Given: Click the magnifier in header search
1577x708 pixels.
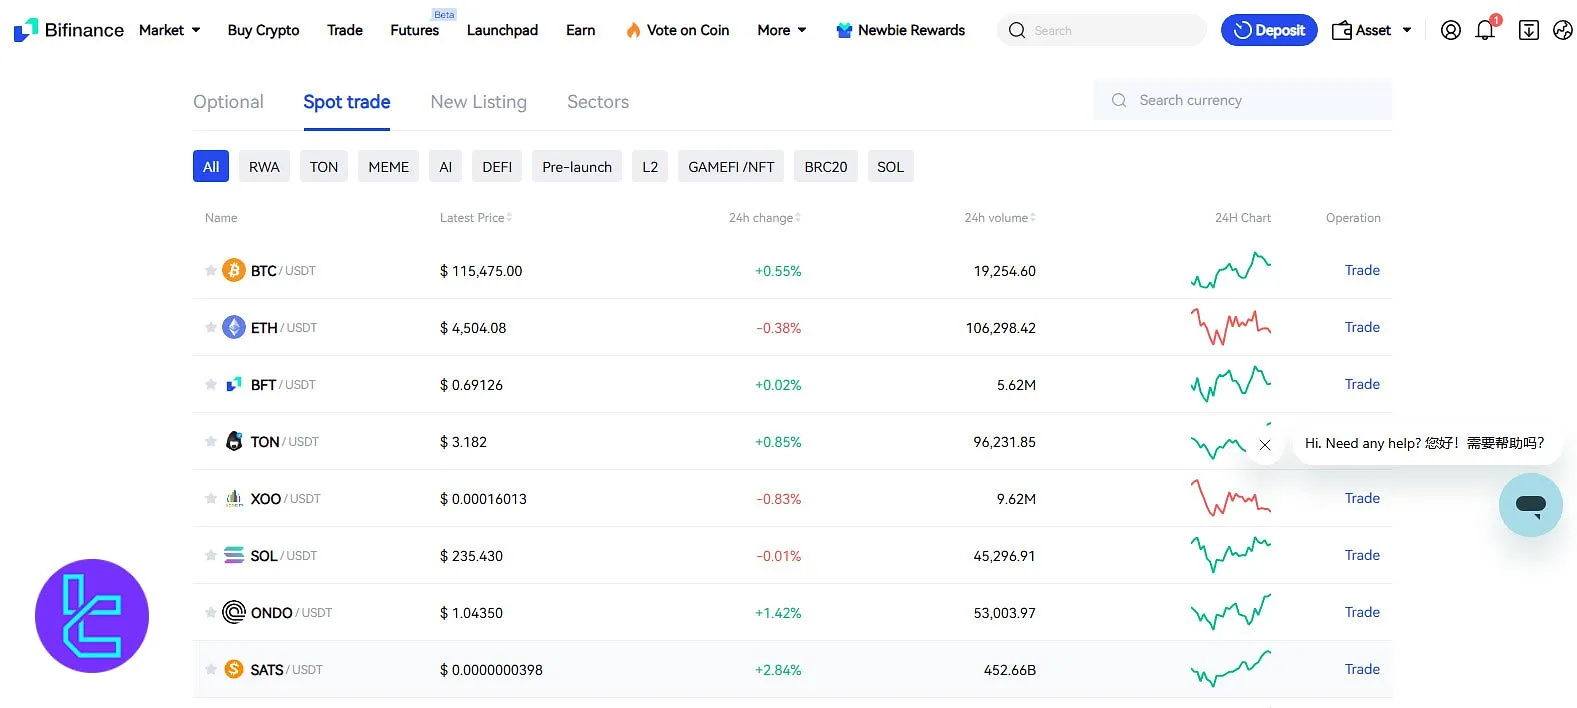Looking at the screenshot, I should (x=1017, y=30).
